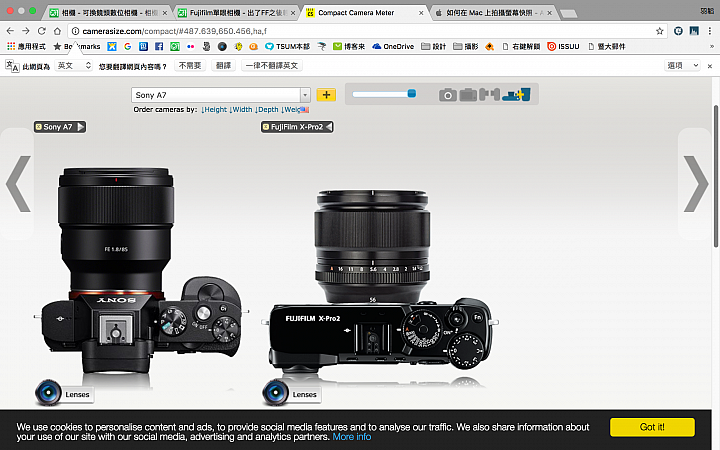Move Sony A7 right with arrow

point(80,127)
